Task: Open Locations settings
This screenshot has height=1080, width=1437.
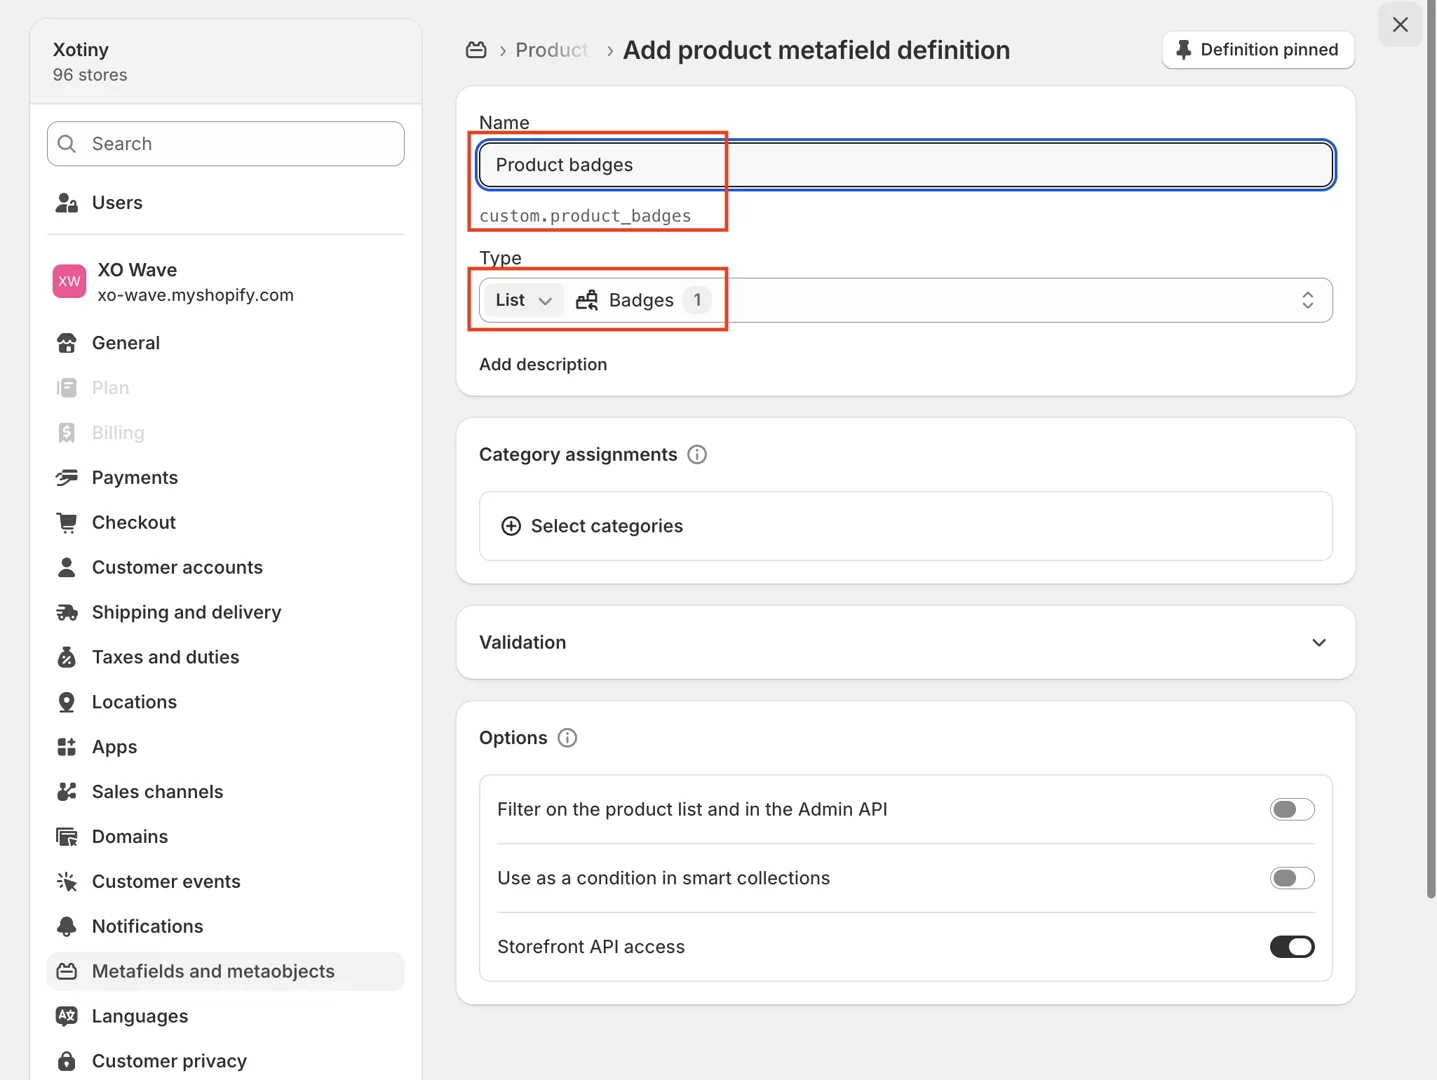Action: 225,703
